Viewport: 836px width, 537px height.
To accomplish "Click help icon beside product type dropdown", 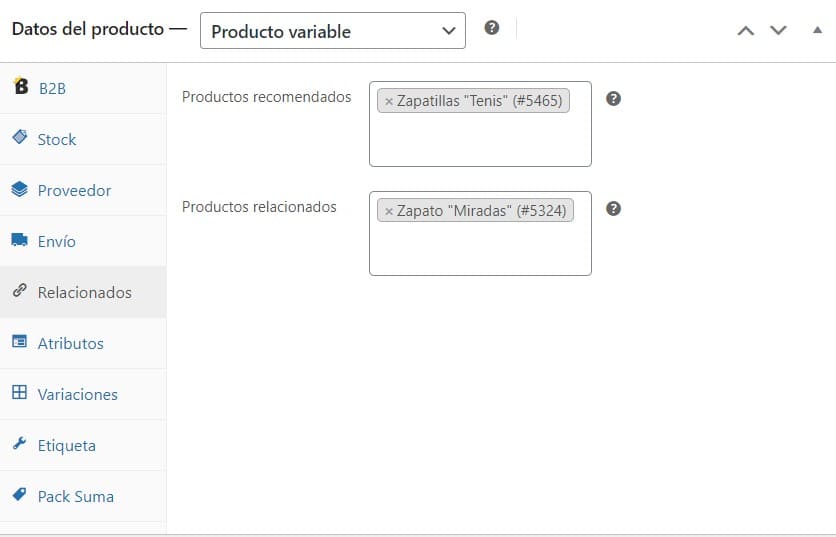I will (492, 28).
